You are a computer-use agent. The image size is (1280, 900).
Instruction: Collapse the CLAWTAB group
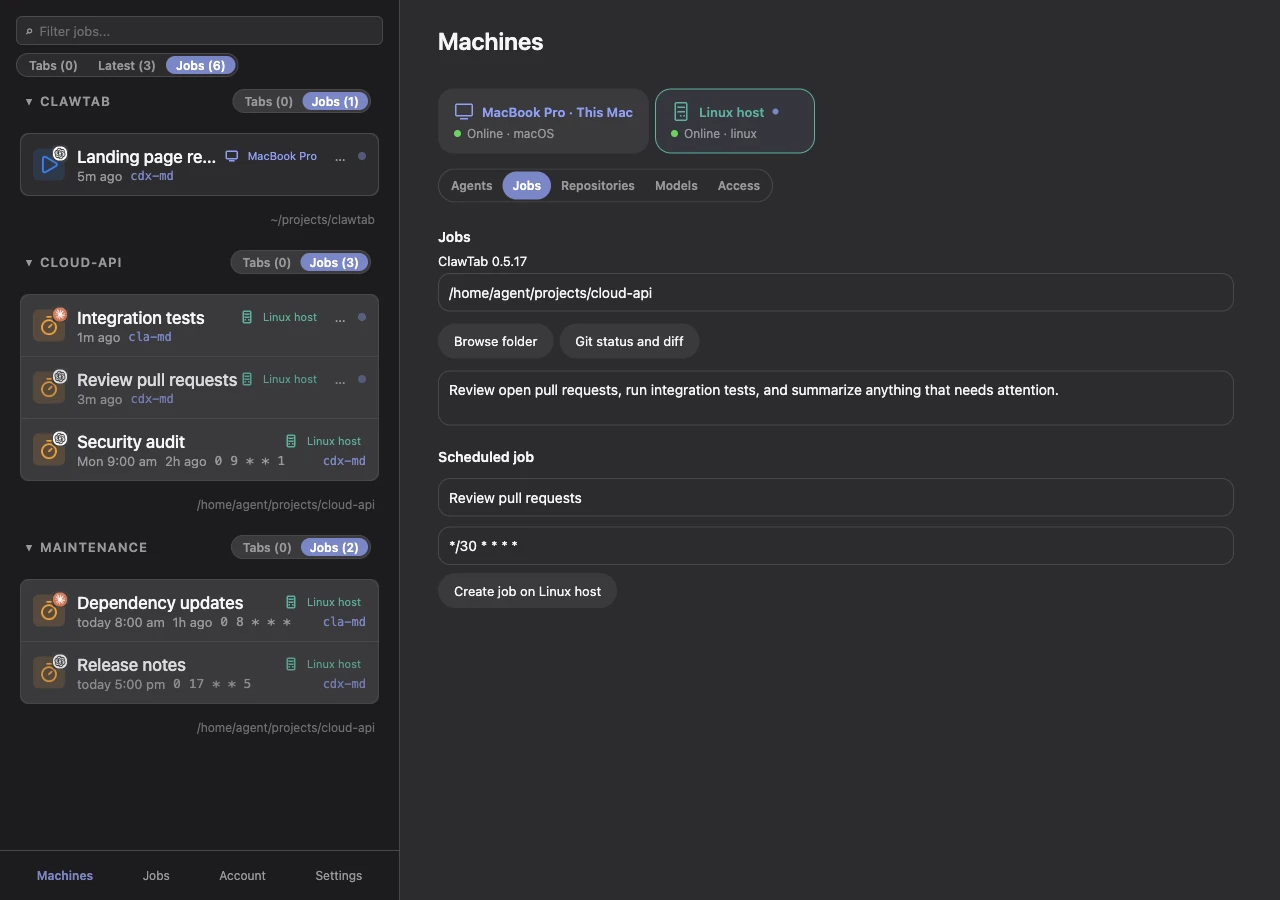(29, 102)
